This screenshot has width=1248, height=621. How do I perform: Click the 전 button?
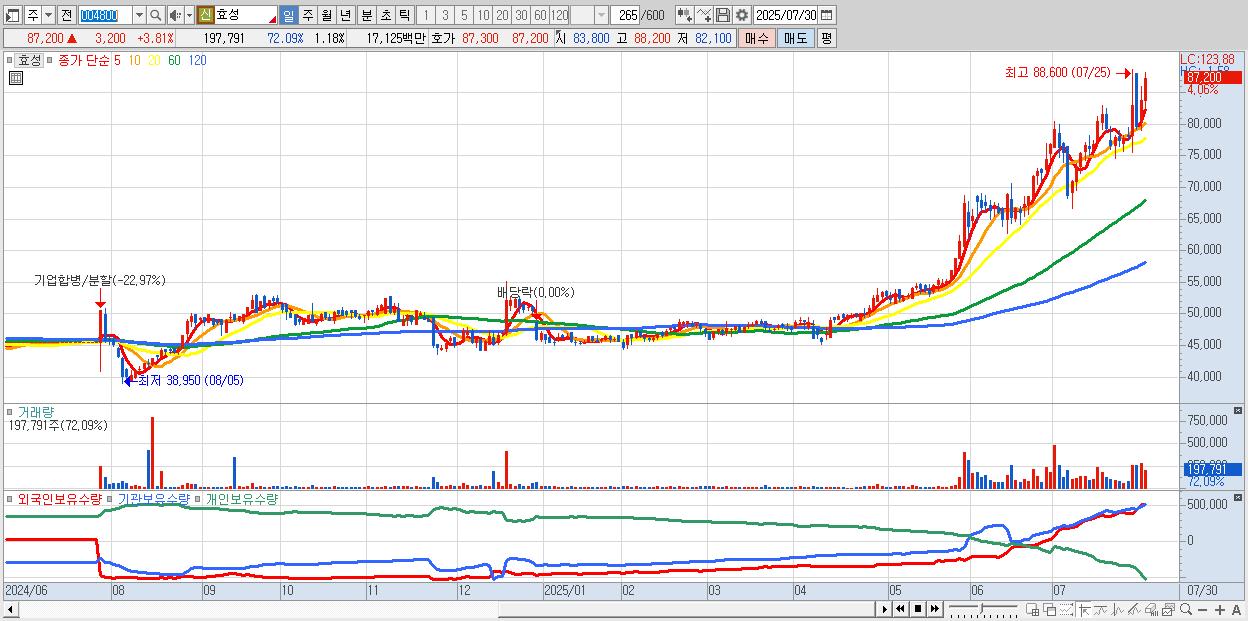[x=67, y=15]
